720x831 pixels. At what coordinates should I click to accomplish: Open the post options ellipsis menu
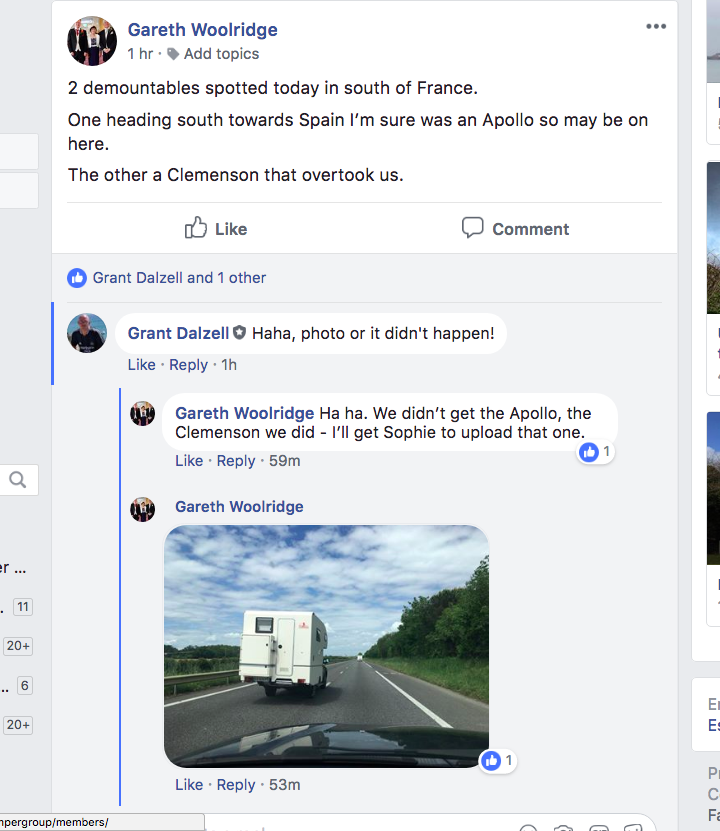click(x=656, y=27)
